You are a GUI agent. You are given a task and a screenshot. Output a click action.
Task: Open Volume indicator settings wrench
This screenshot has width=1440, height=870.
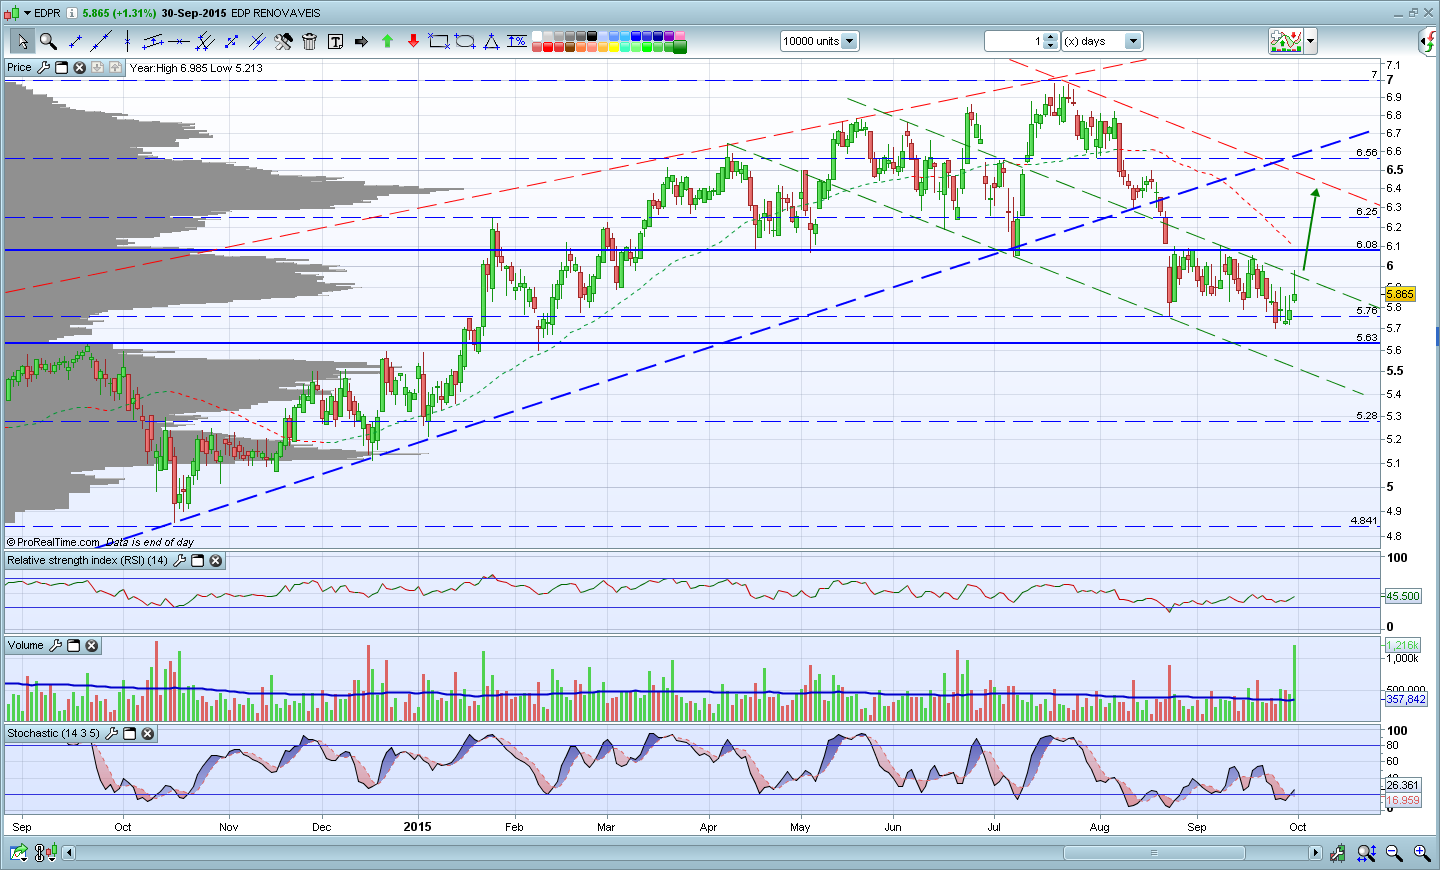coord(56,646)
